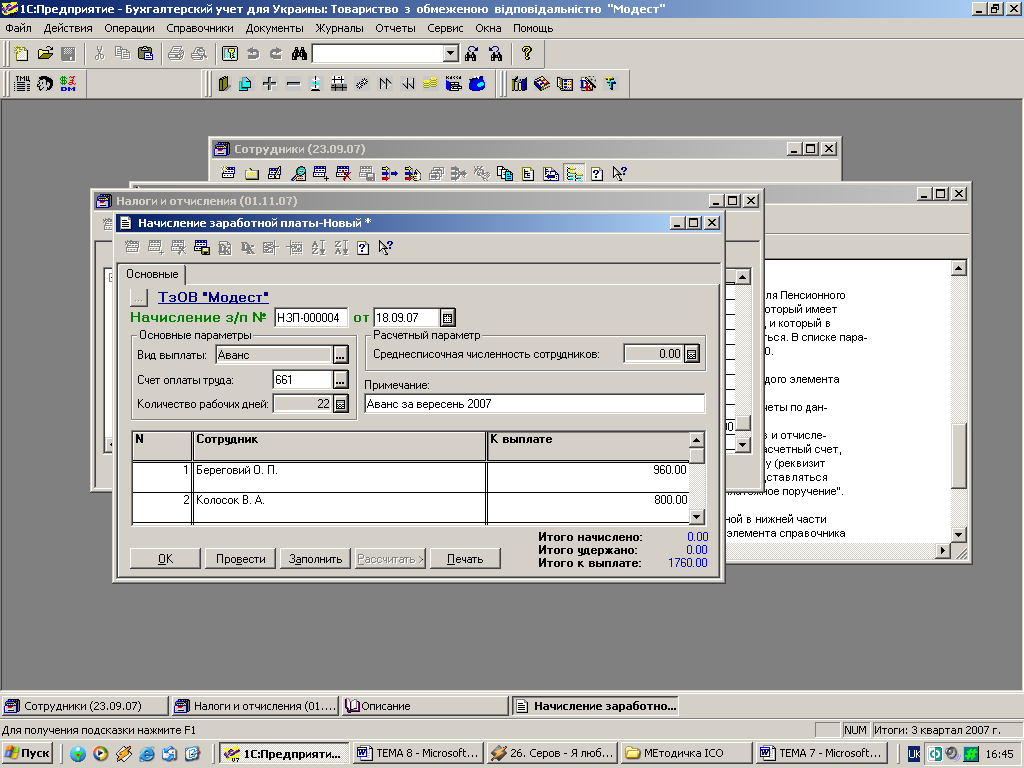Open the Операции menu
Screen dimensions: 1024x768
coord(129,28)
